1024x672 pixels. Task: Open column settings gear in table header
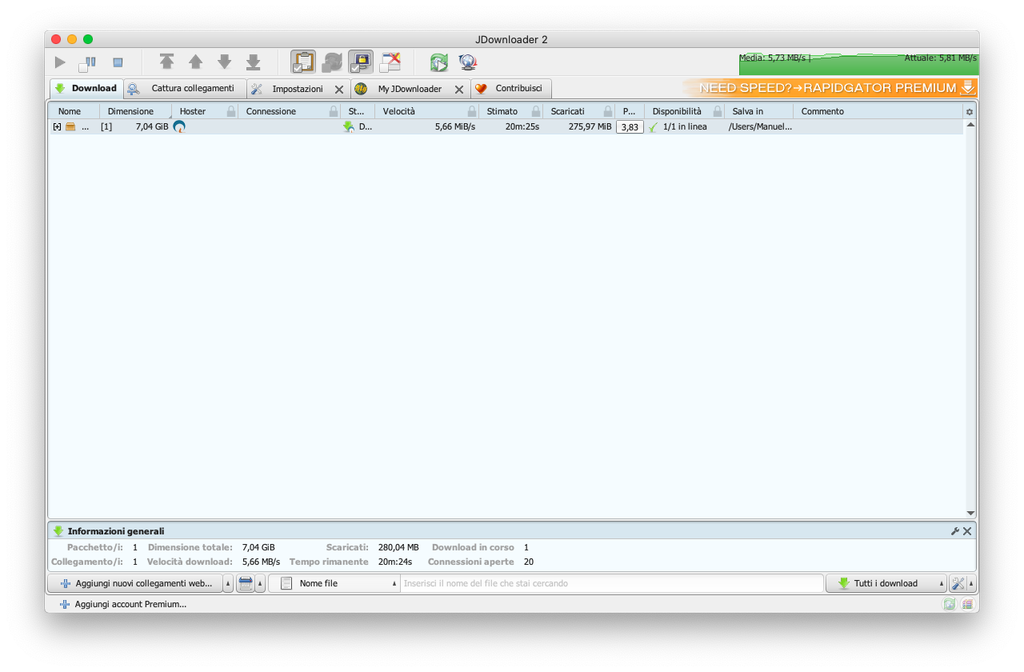[x=969, y=112]
